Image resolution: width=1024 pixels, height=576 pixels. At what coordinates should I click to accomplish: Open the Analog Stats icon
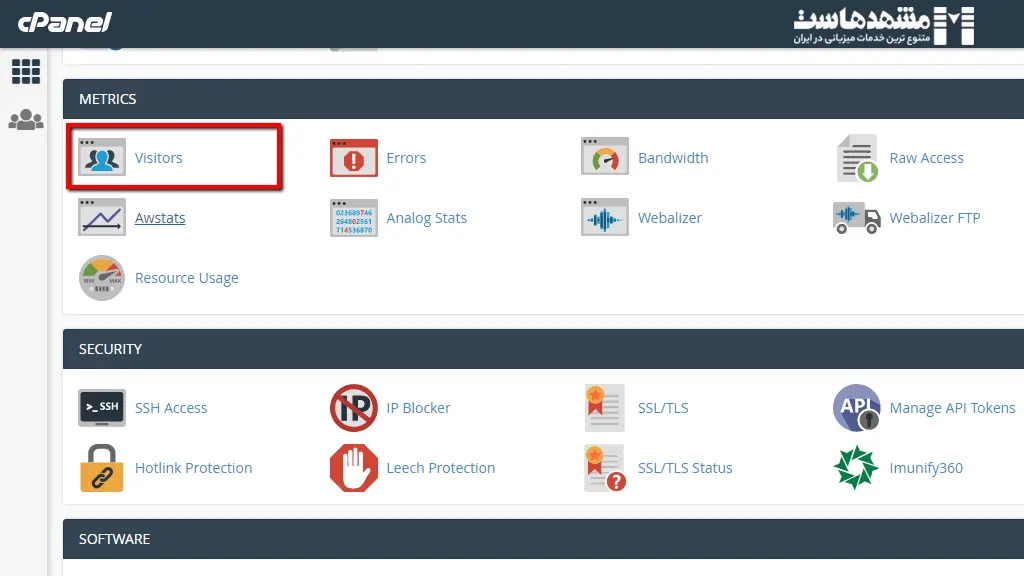(x=354, y=218)
